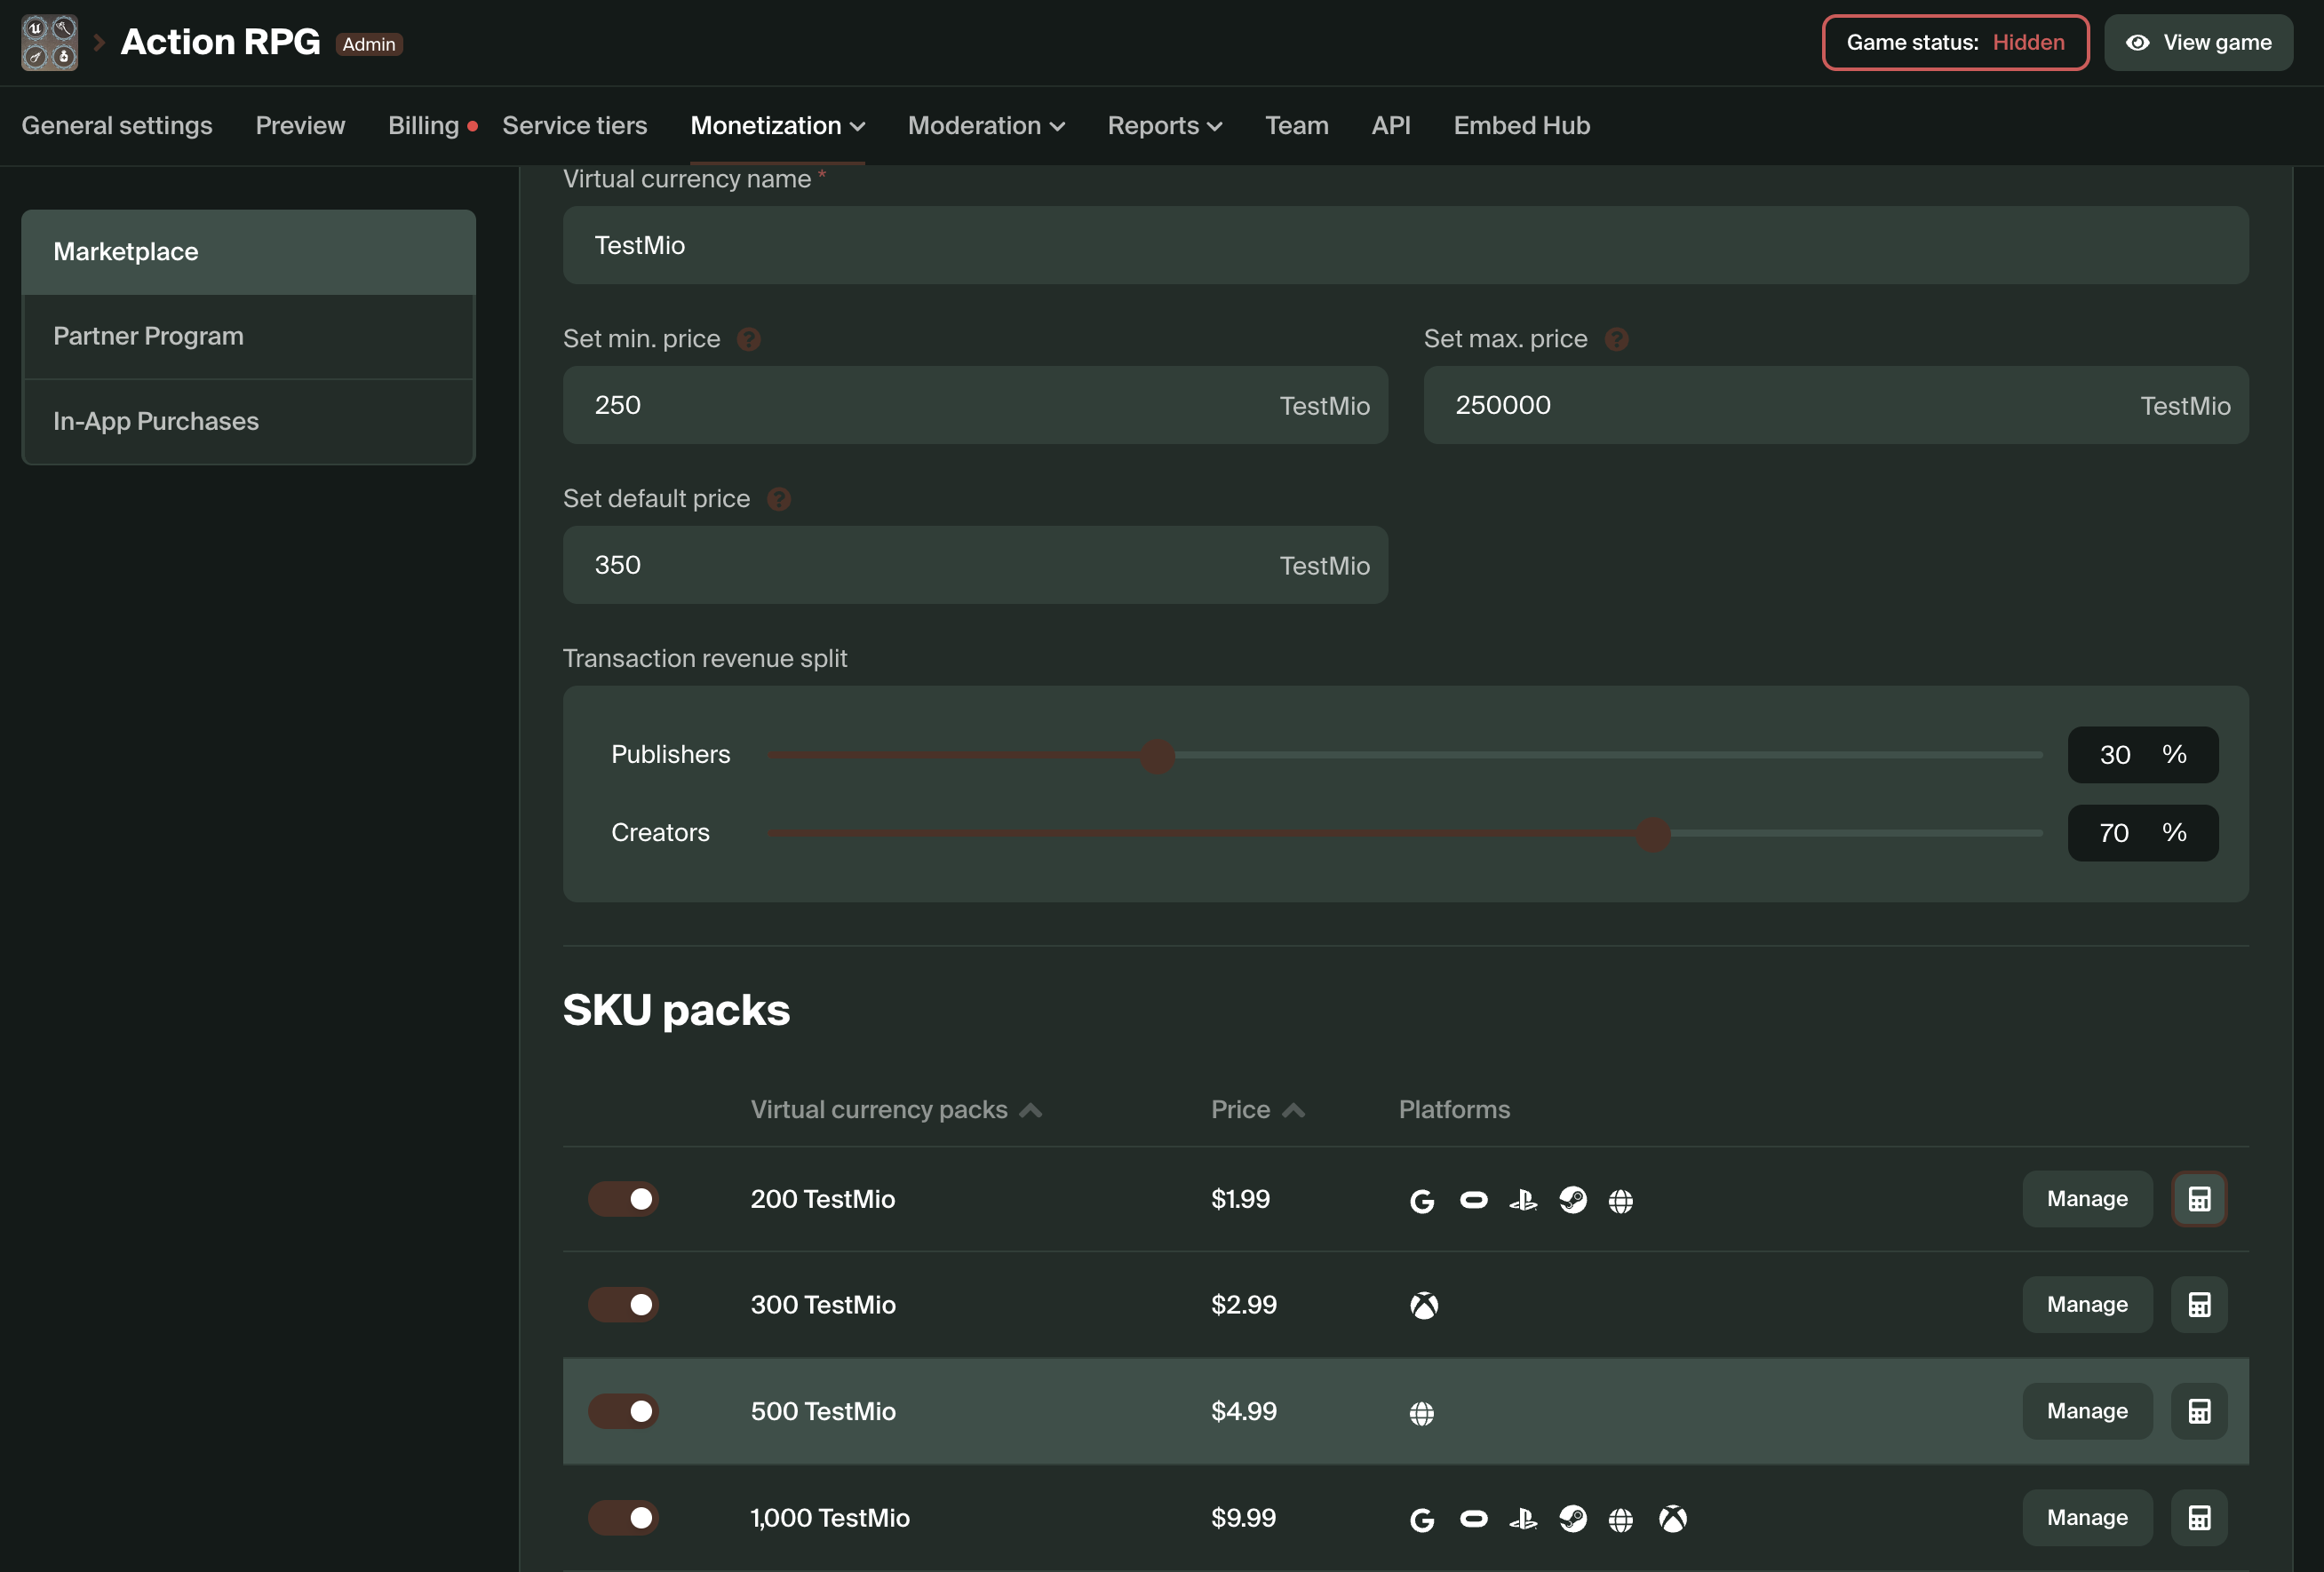Screen dimensions: 2324x1572
Task: Expand the Moderation menu
Action: point(985,126)
